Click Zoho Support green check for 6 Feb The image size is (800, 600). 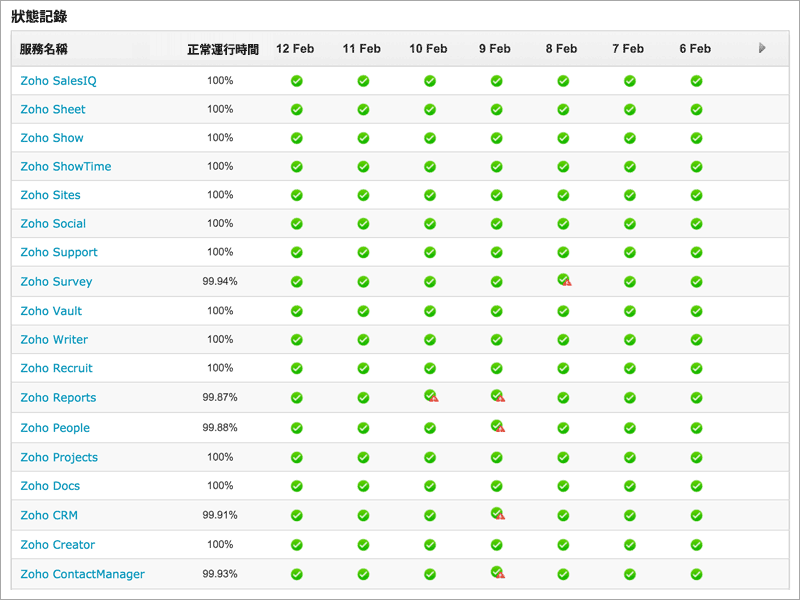click(x=696, y=253)
